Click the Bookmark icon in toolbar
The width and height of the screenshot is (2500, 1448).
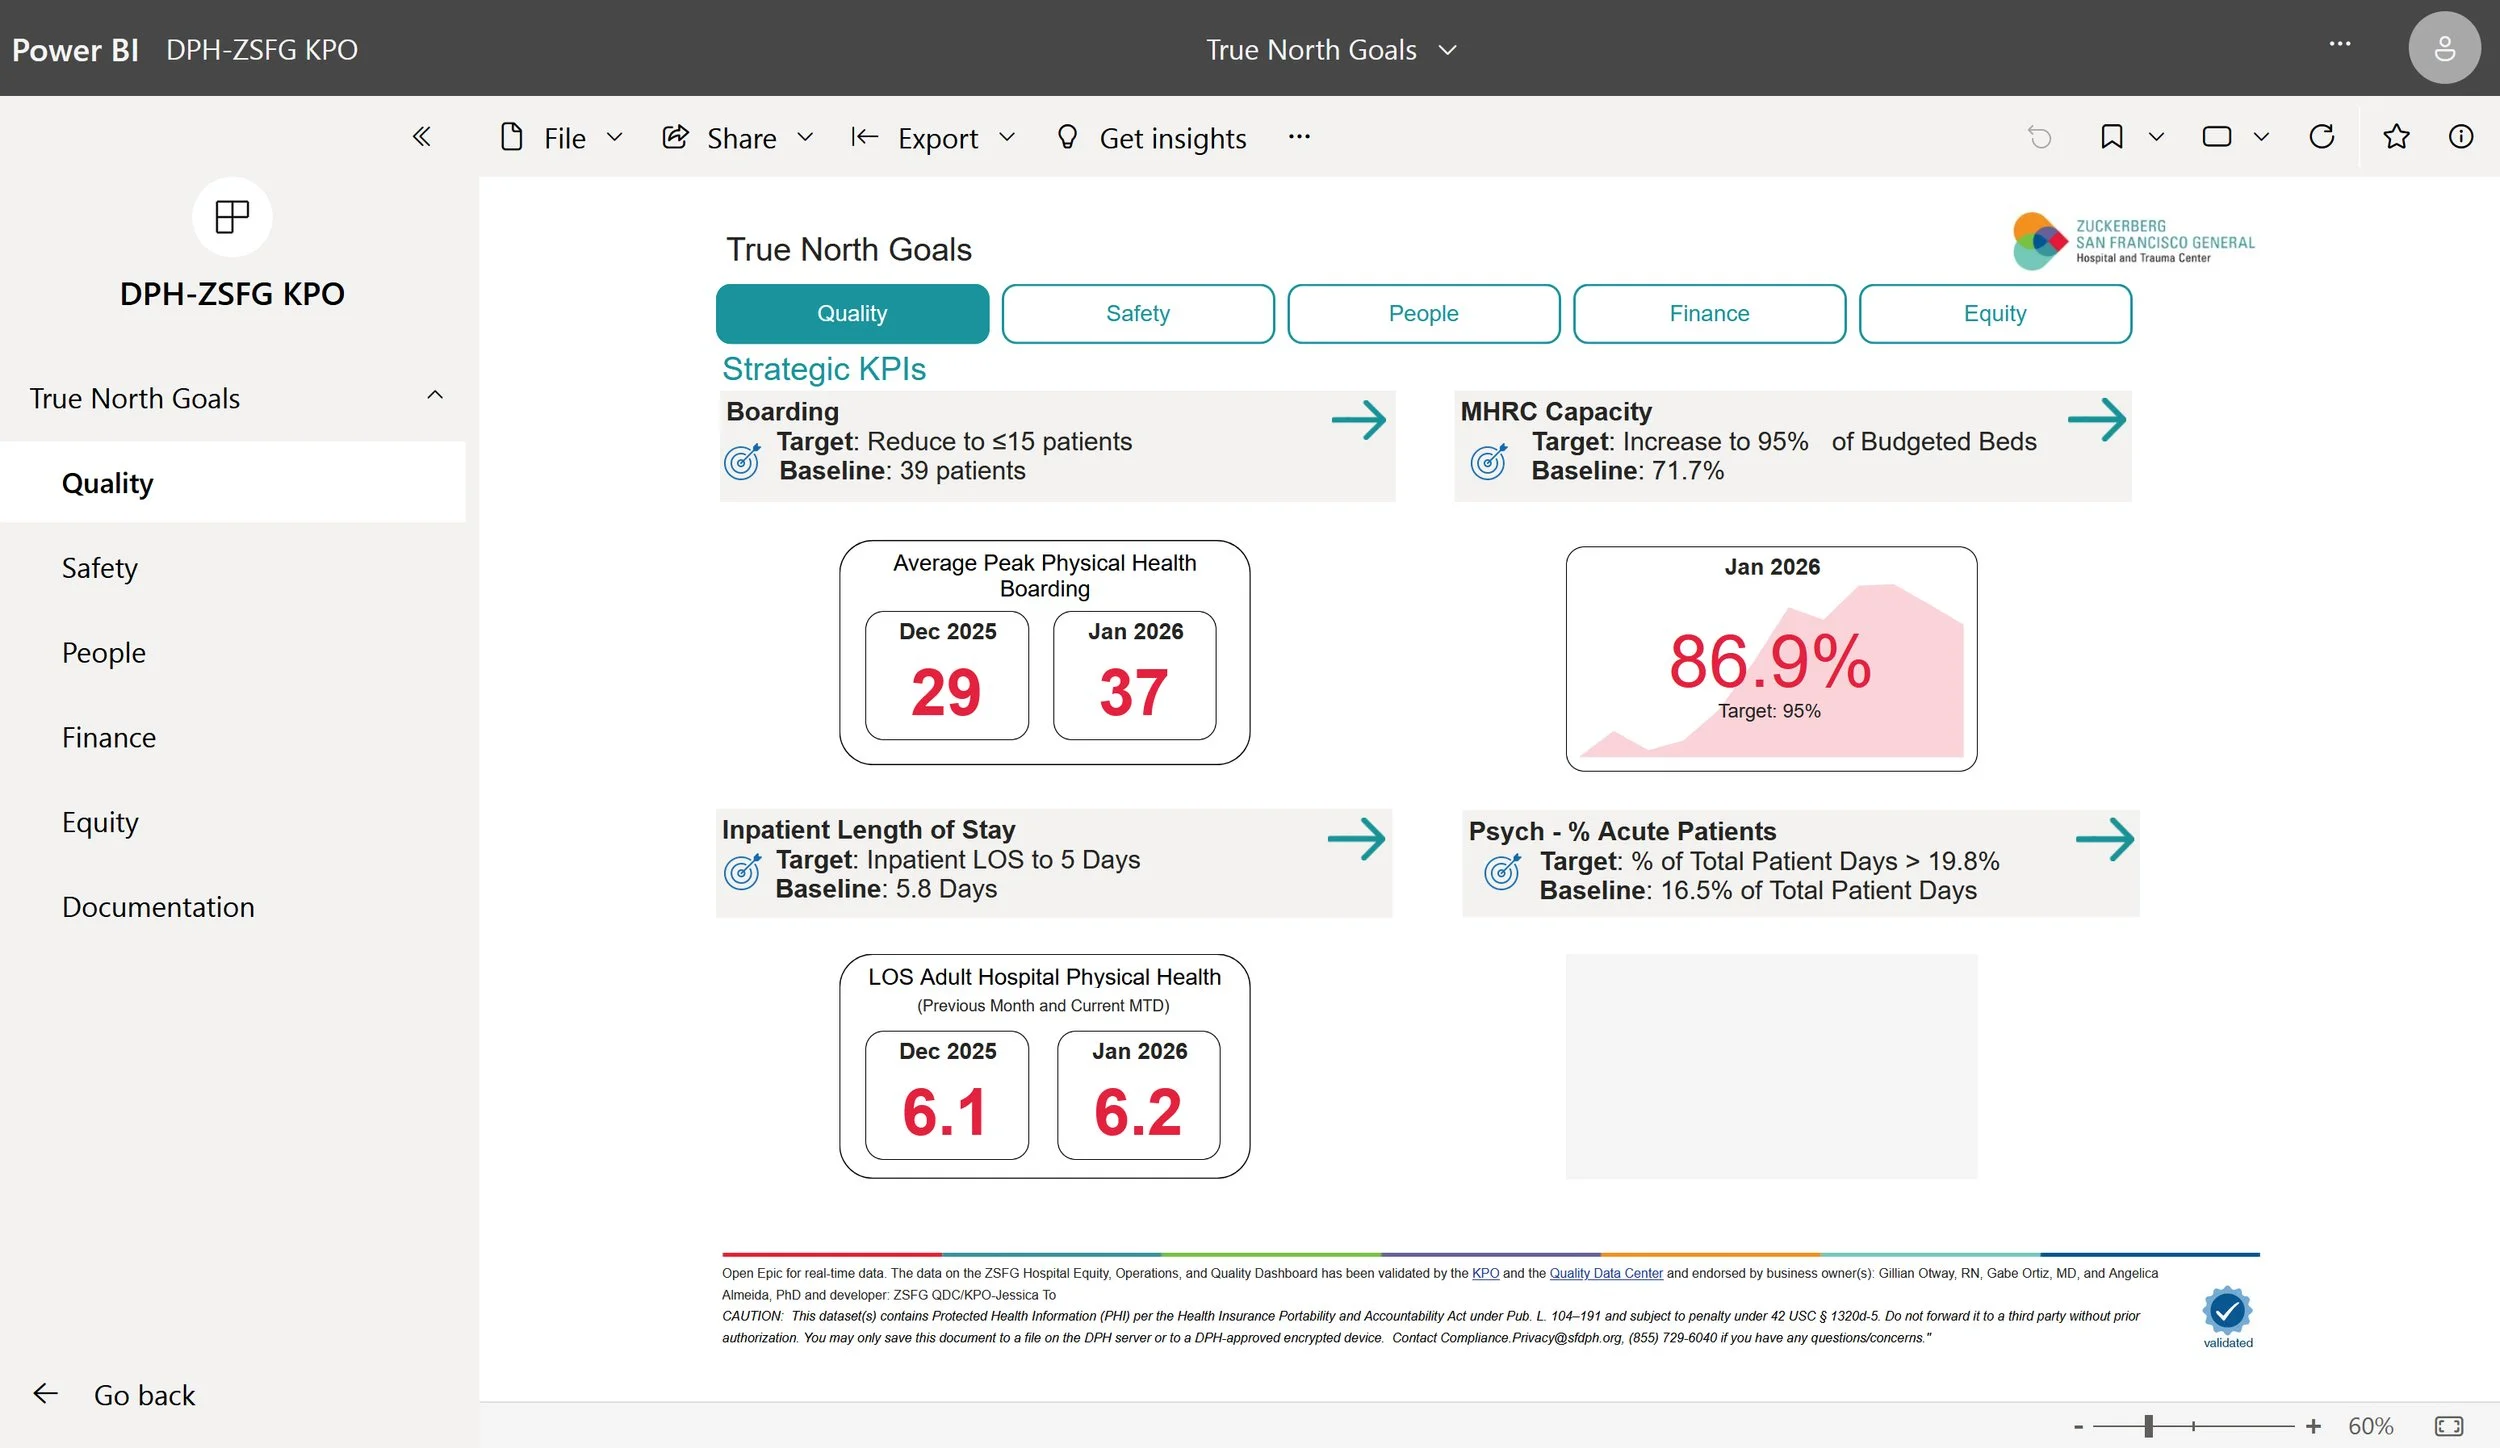pos(2111,137)
